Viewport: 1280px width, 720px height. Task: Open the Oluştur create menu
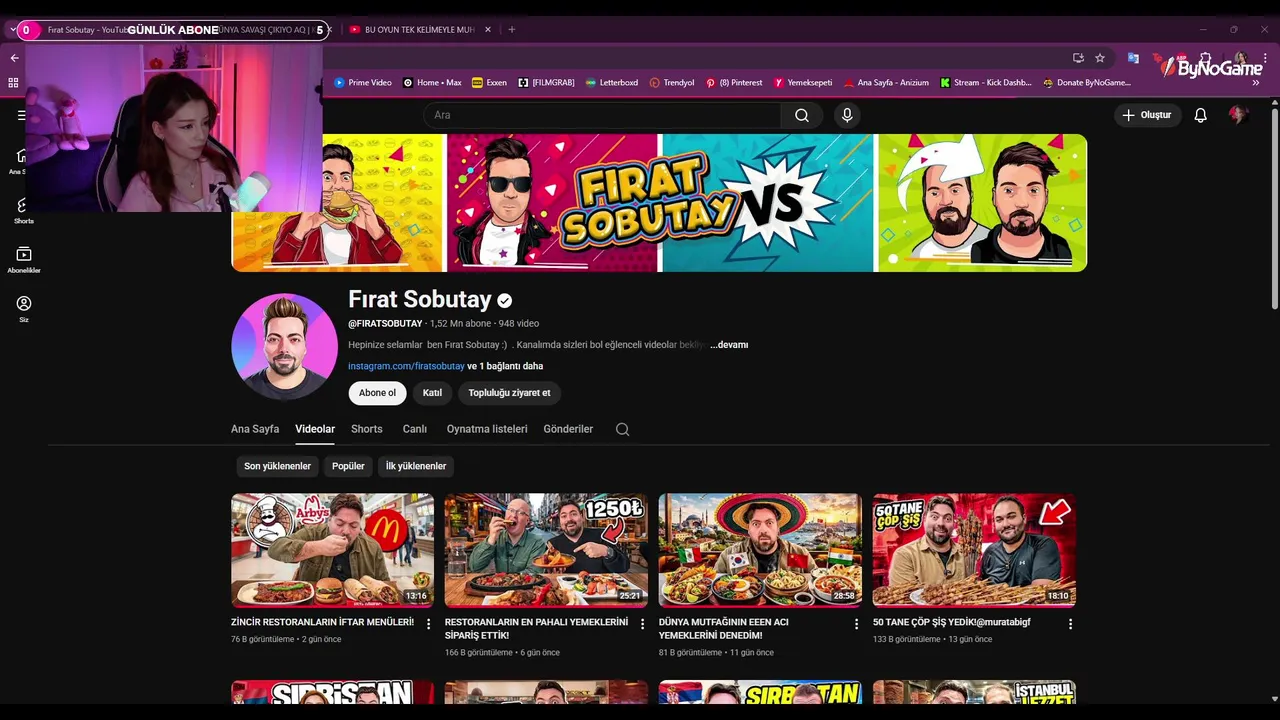pyautogui.click(x=1147, y=115)
